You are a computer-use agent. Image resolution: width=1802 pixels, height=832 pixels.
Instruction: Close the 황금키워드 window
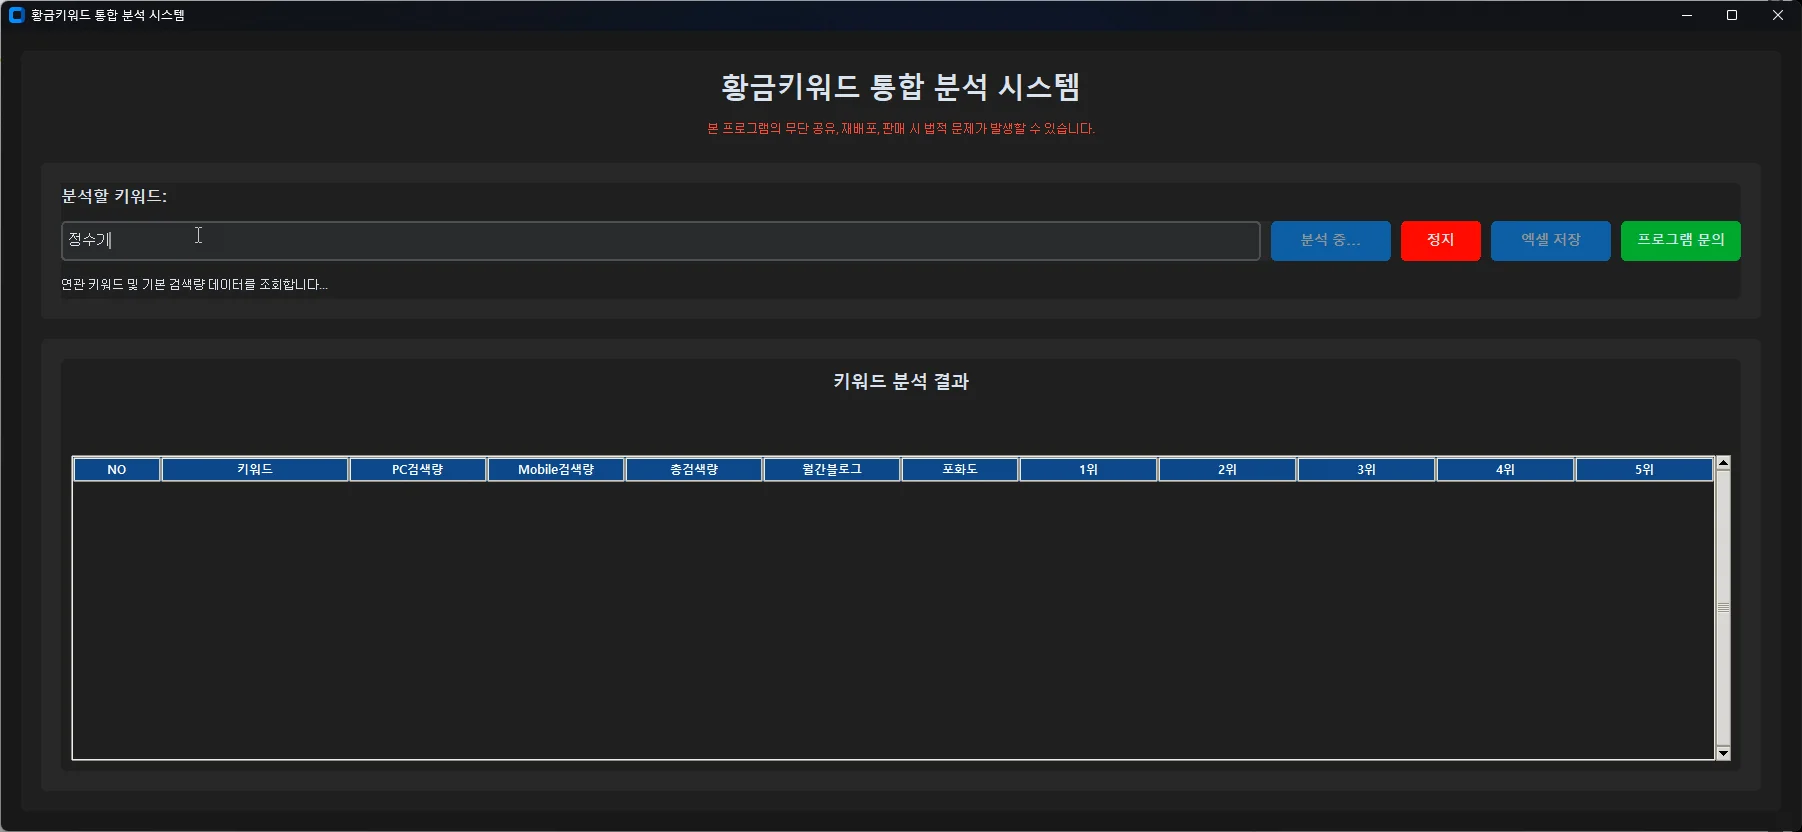[1778, 15]
